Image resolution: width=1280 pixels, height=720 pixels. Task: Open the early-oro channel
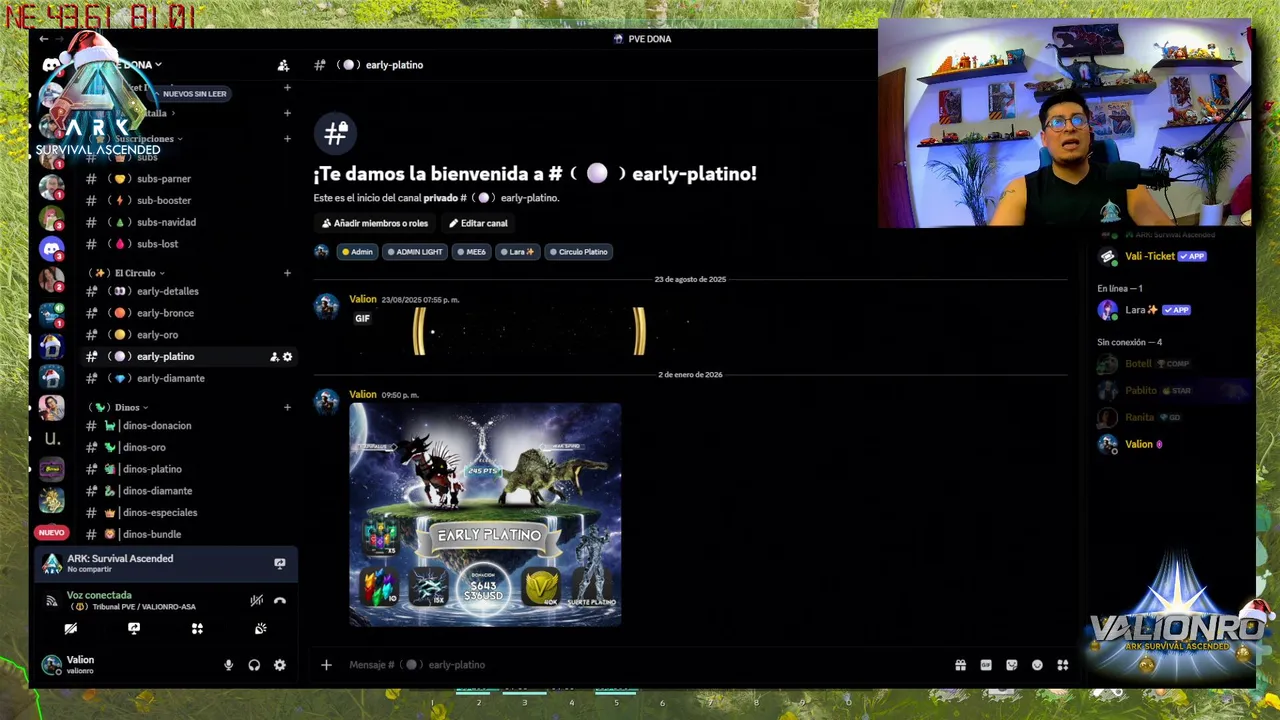[x=188, y=335]
